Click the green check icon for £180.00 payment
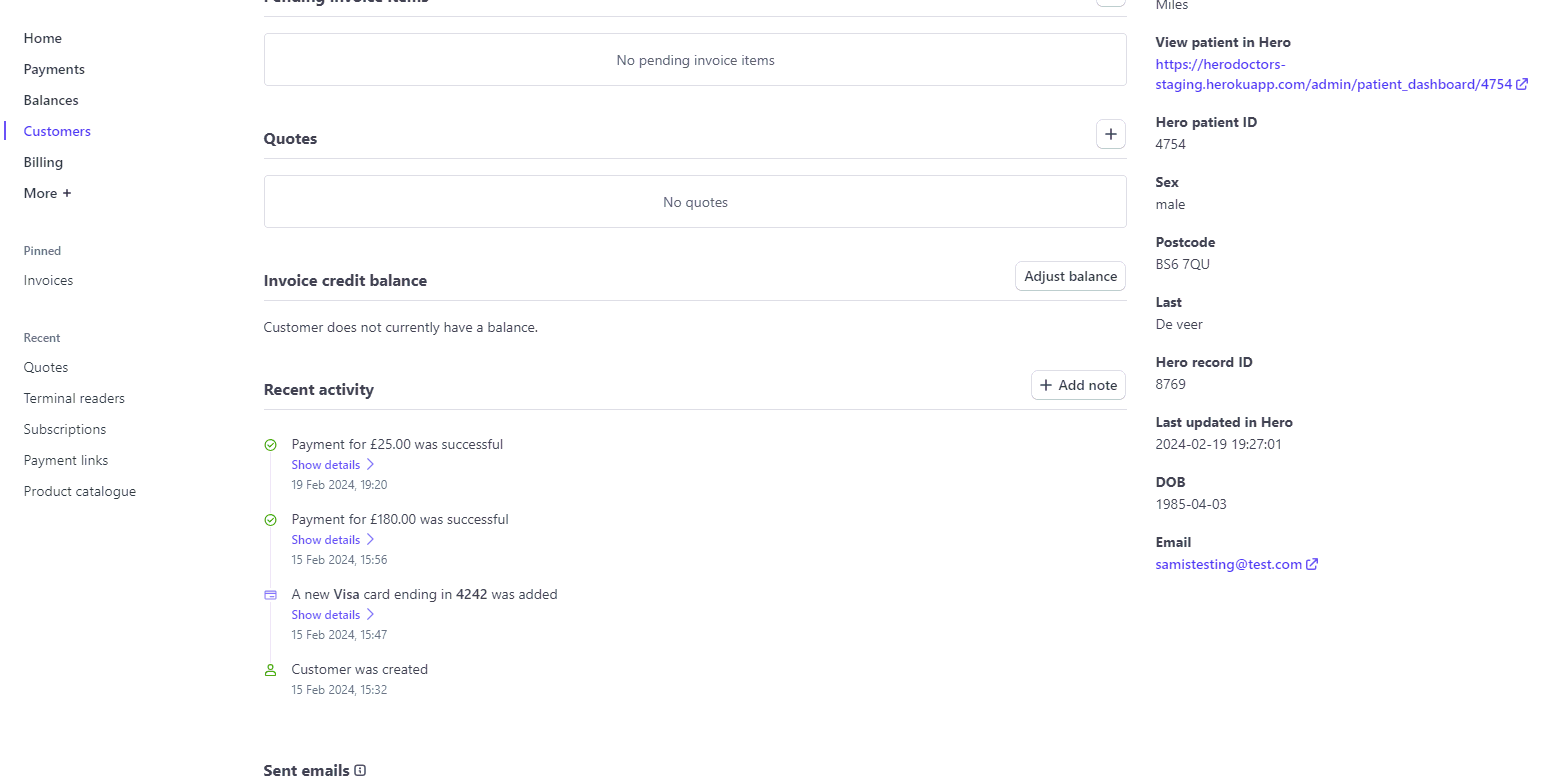Image resolution: width=1568 pixels, height=780 pixels. pos(270,520)
